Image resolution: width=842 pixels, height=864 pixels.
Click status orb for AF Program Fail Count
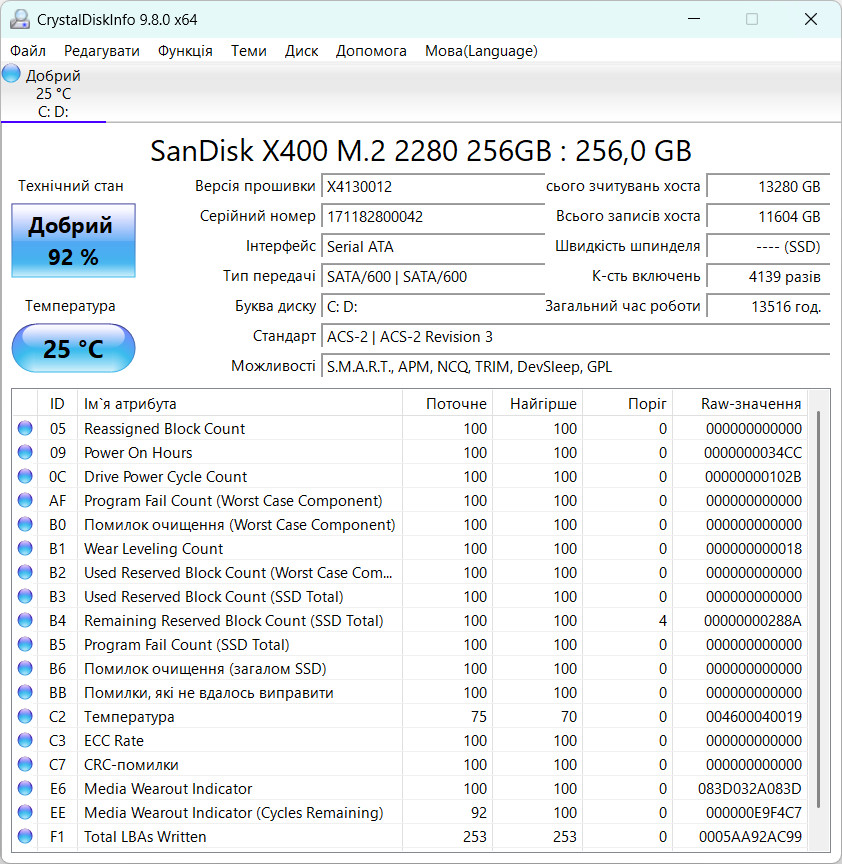coord(25,500)
